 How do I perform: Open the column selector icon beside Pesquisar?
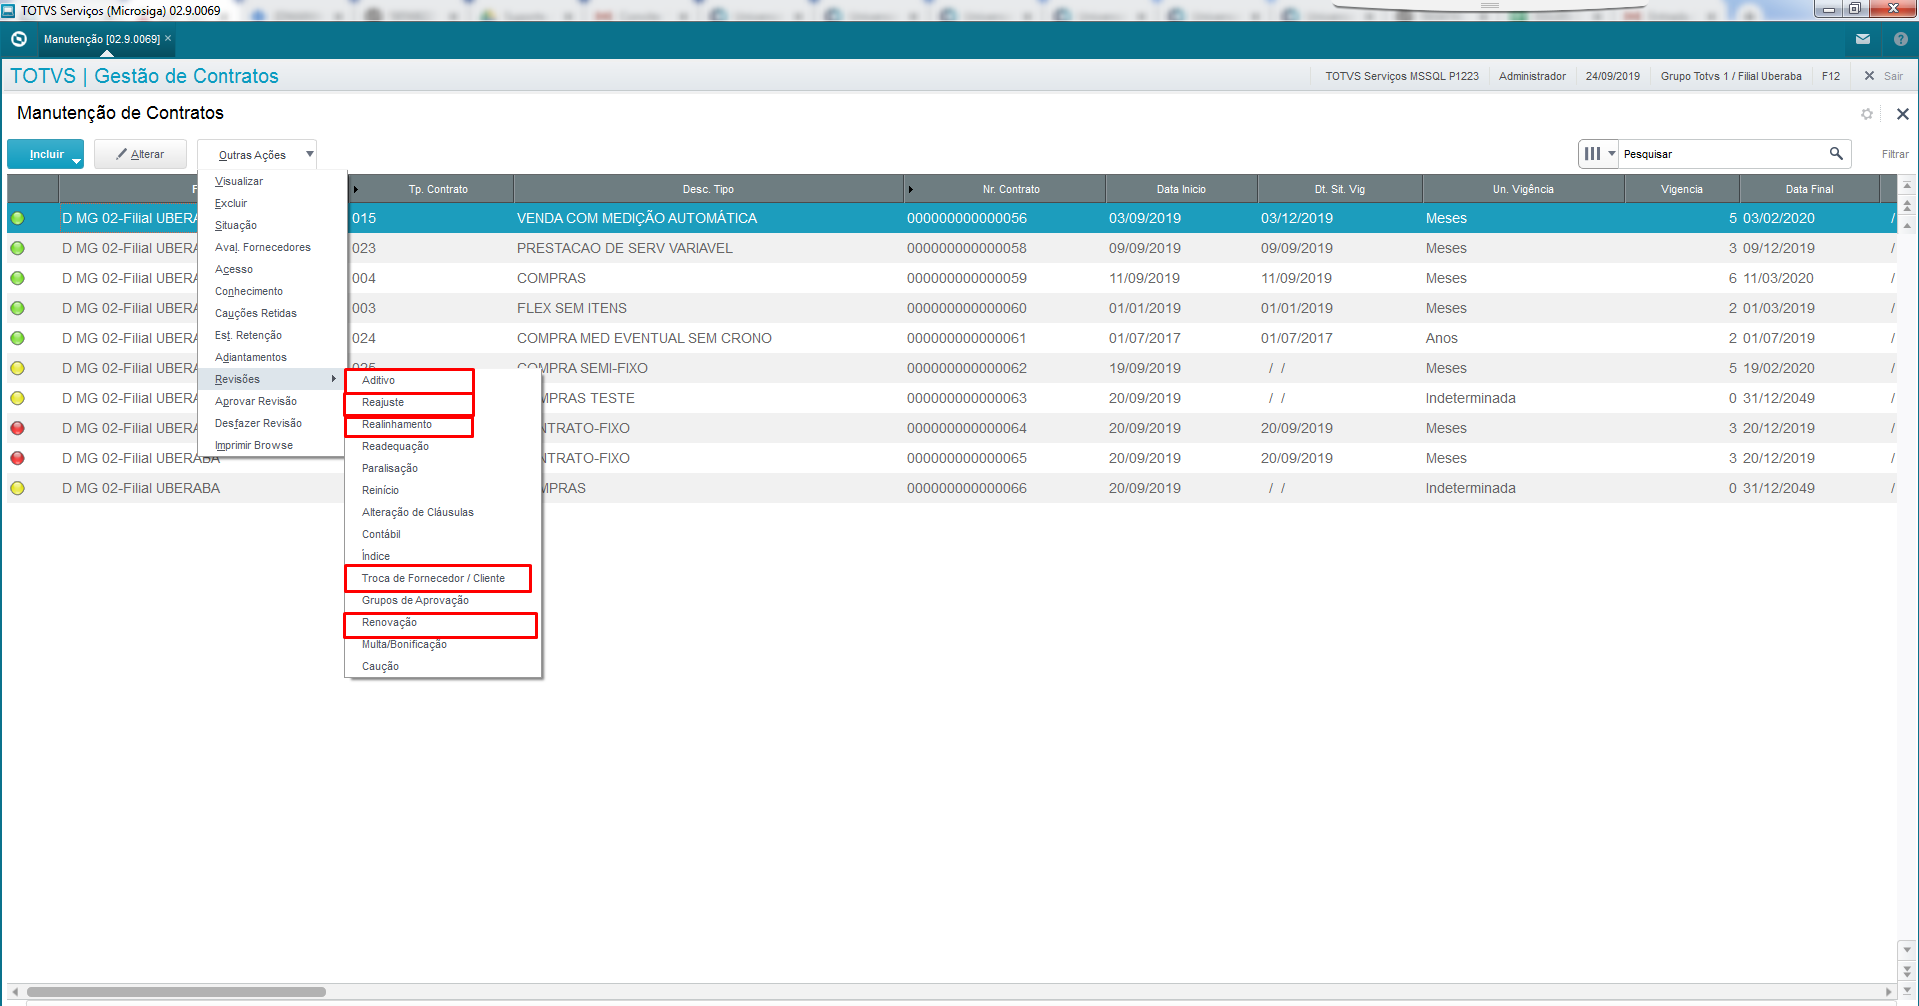[x=1598, y=154]
